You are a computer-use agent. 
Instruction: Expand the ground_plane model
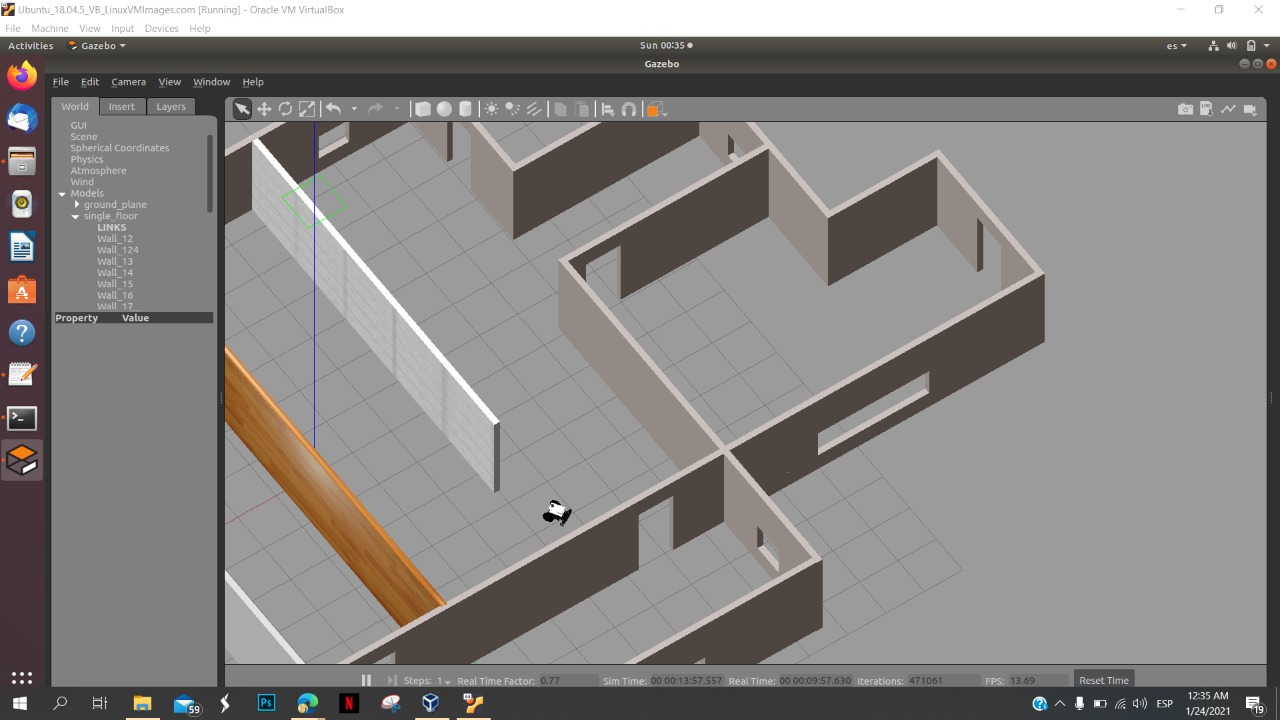[x=77, y=204]
